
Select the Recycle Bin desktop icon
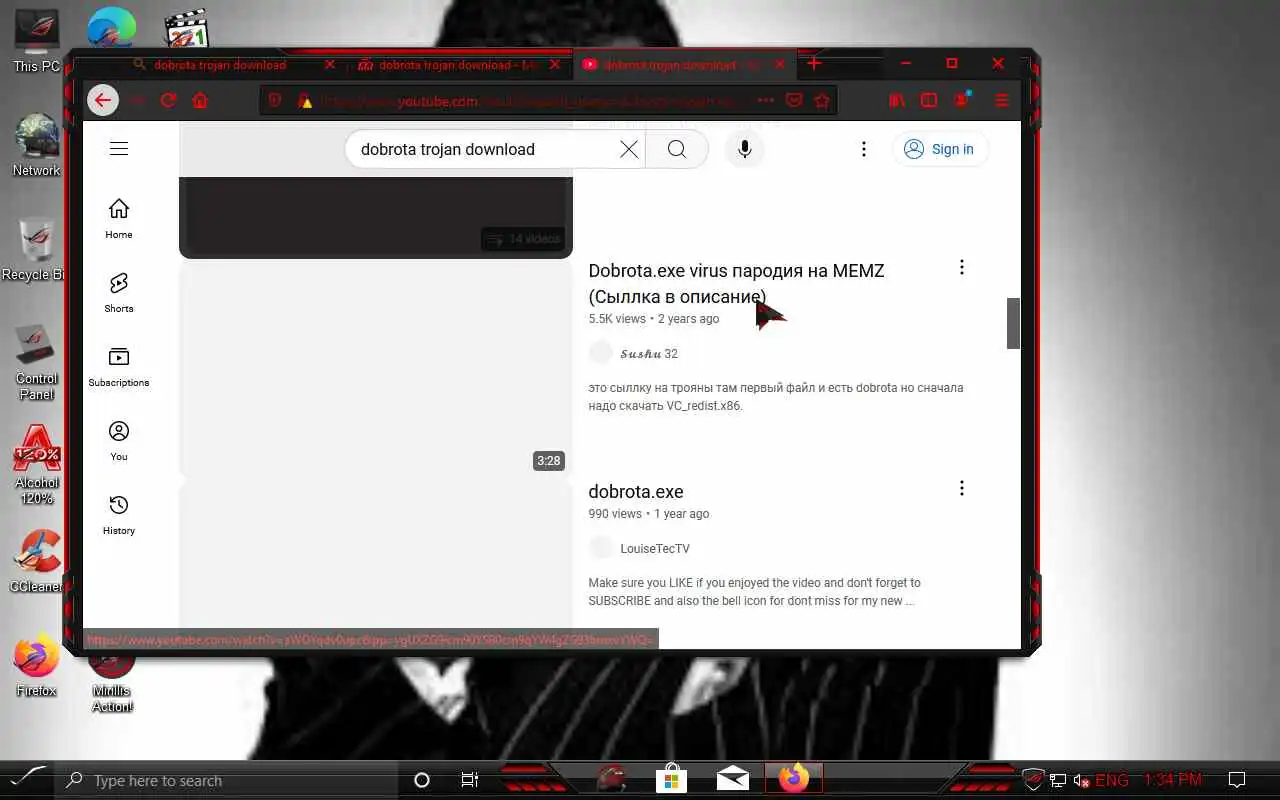tap(35, 250)
